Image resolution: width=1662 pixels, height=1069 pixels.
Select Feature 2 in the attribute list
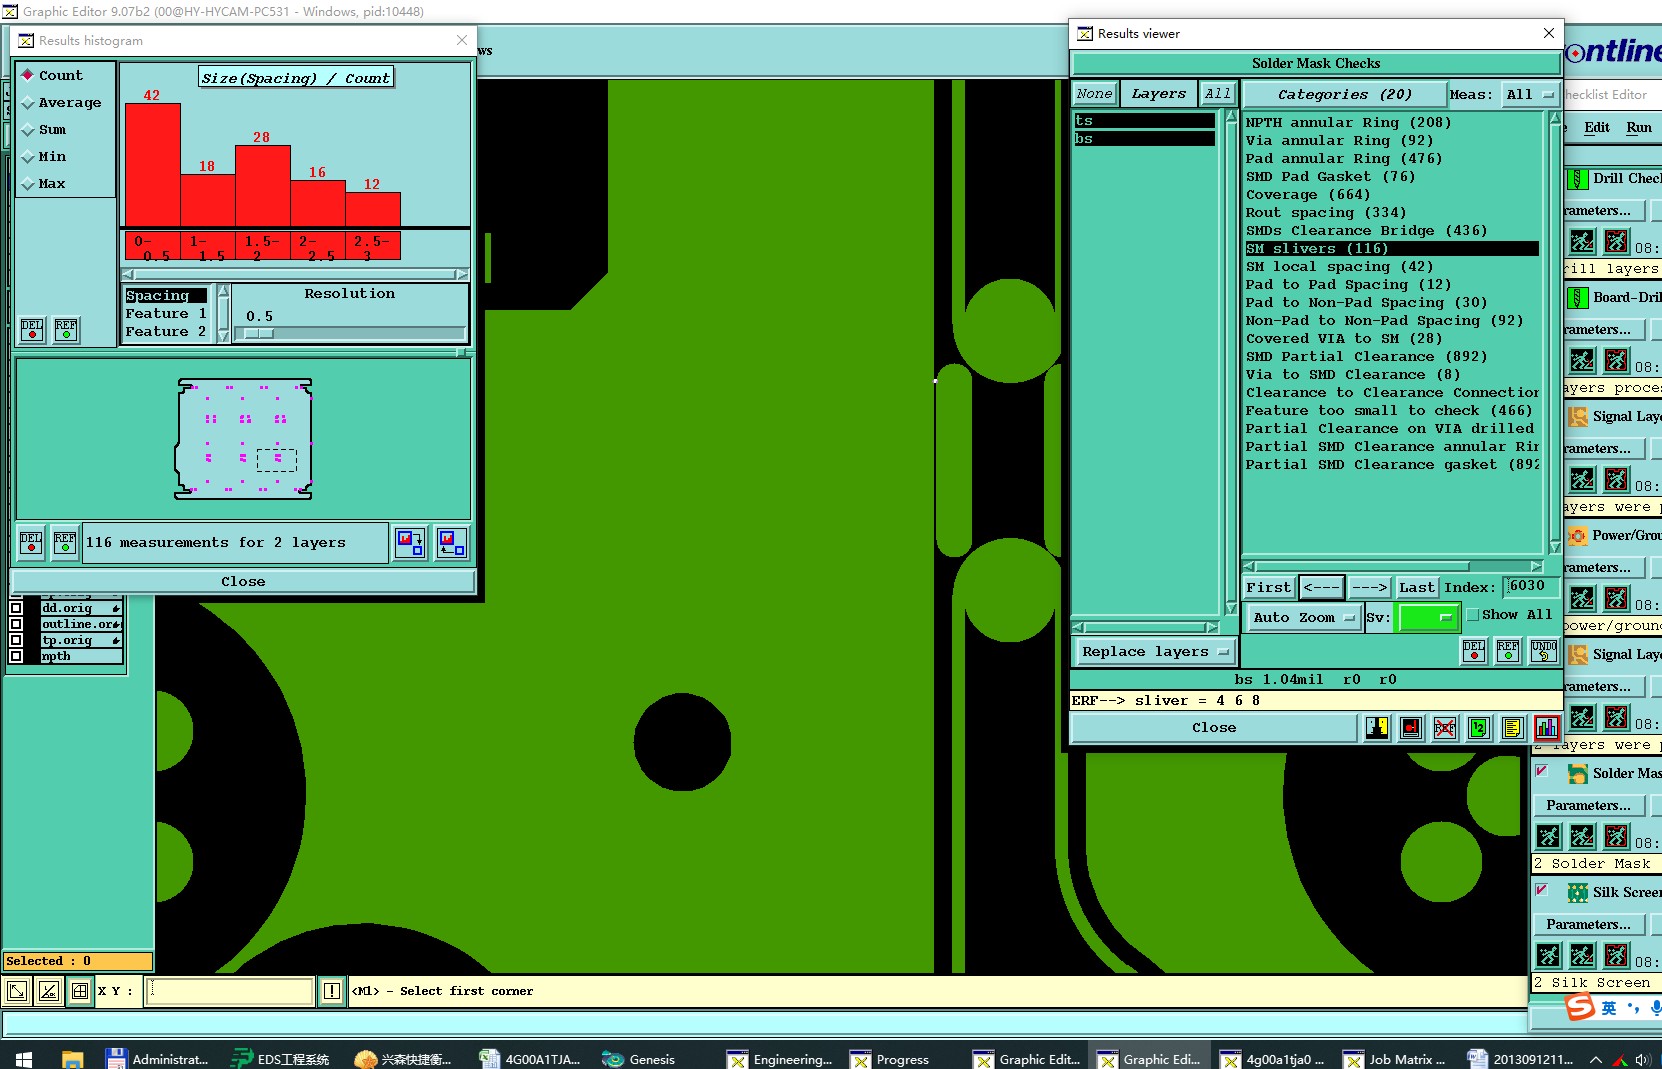point(165,332)
